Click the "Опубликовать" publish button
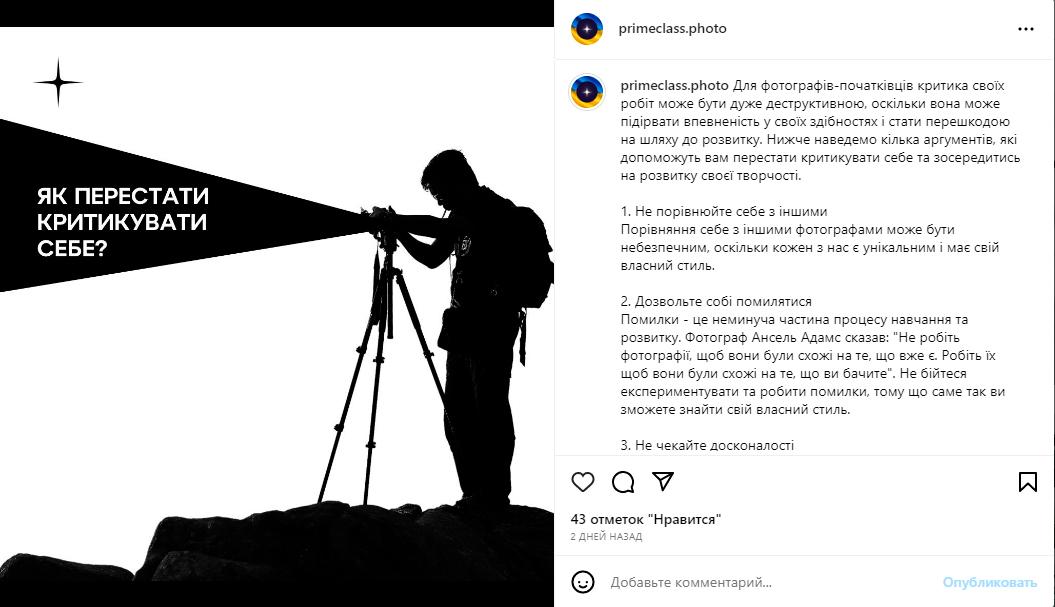Image resolution: width=1055 pixels, height=607 pixels. click(x=989, y=582)
